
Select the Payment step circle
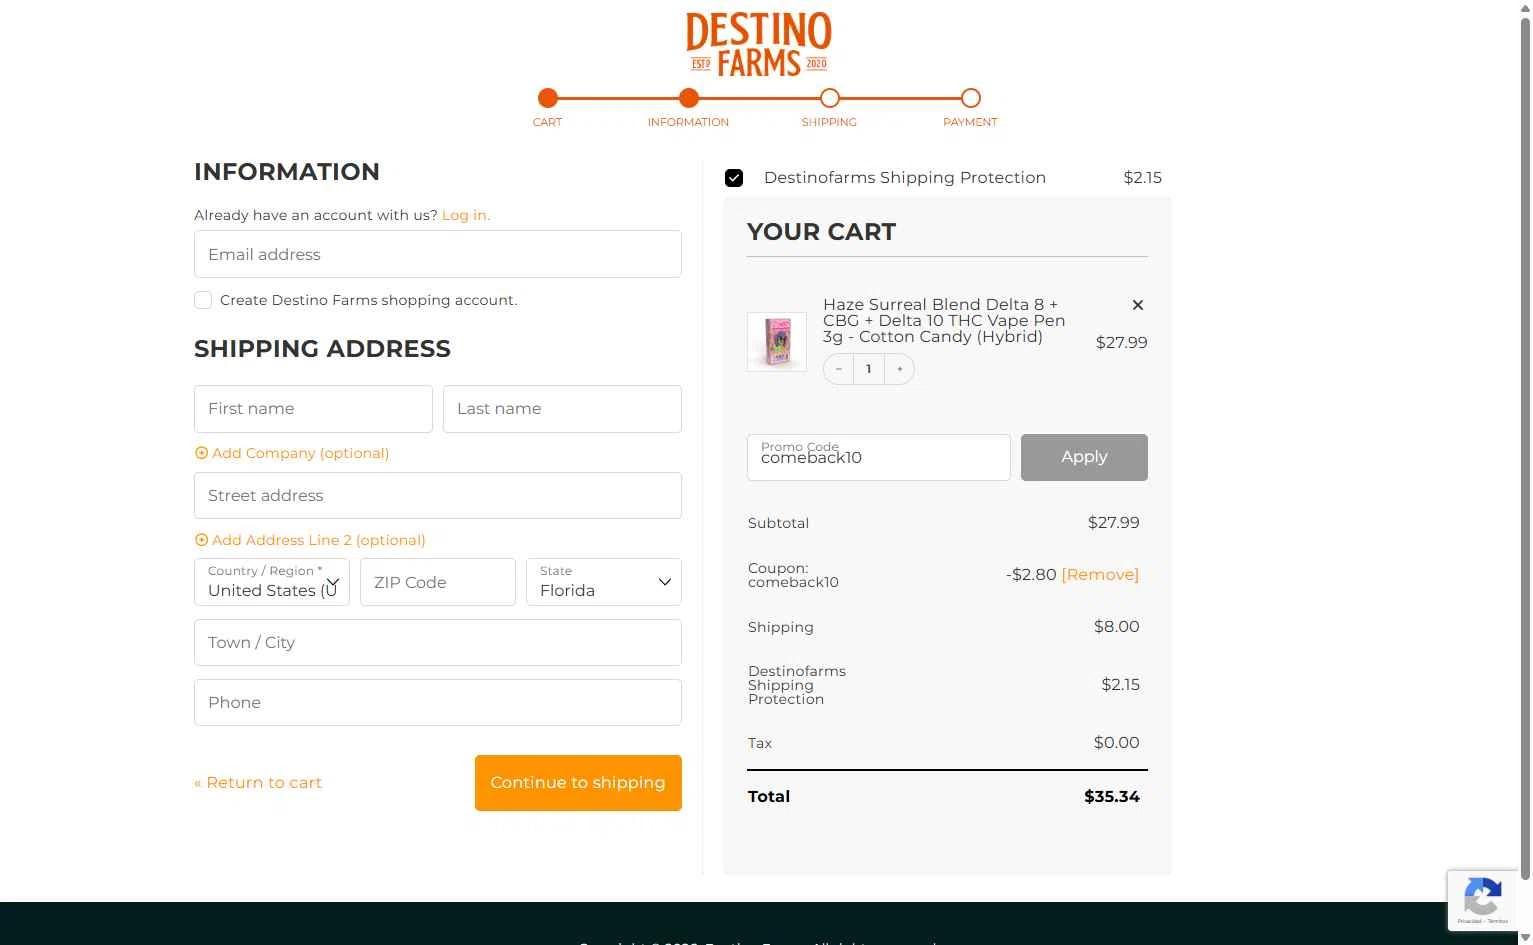tap(970, 98)
